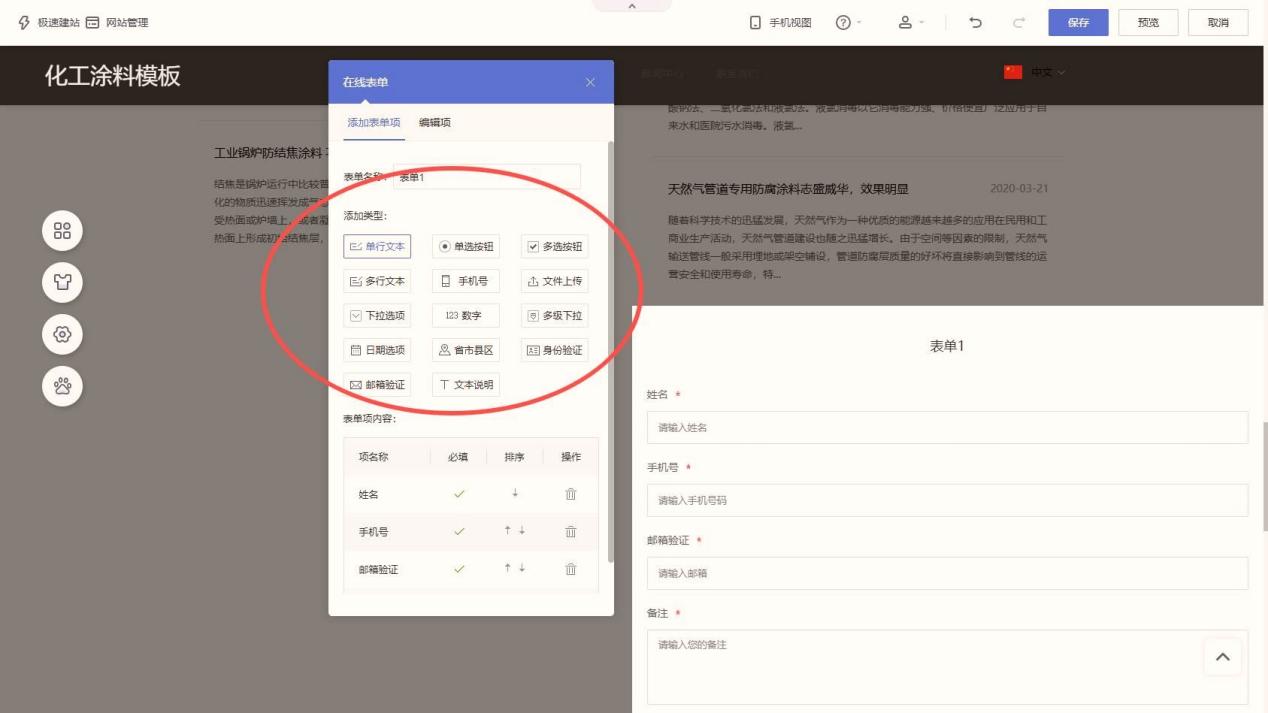The width and height of the screenshot is (1268, 713).
Task: Delete the 姓名 form item
Action: (x=571, y=494)
